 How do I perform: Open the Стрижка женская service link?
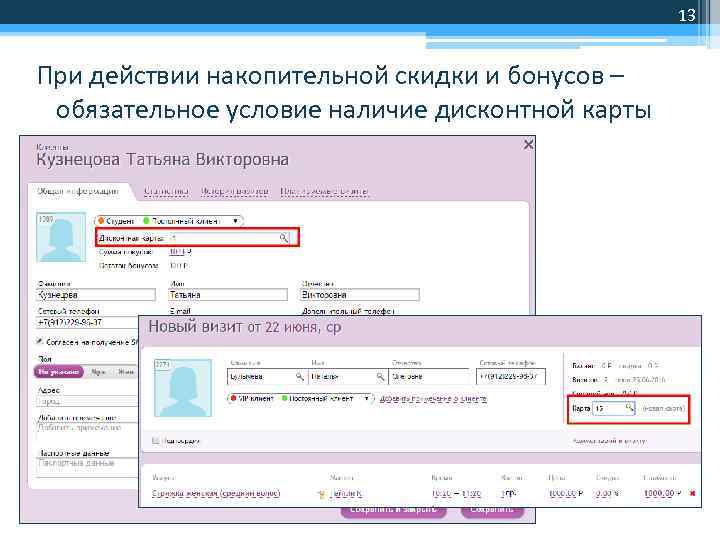point(216,494)
